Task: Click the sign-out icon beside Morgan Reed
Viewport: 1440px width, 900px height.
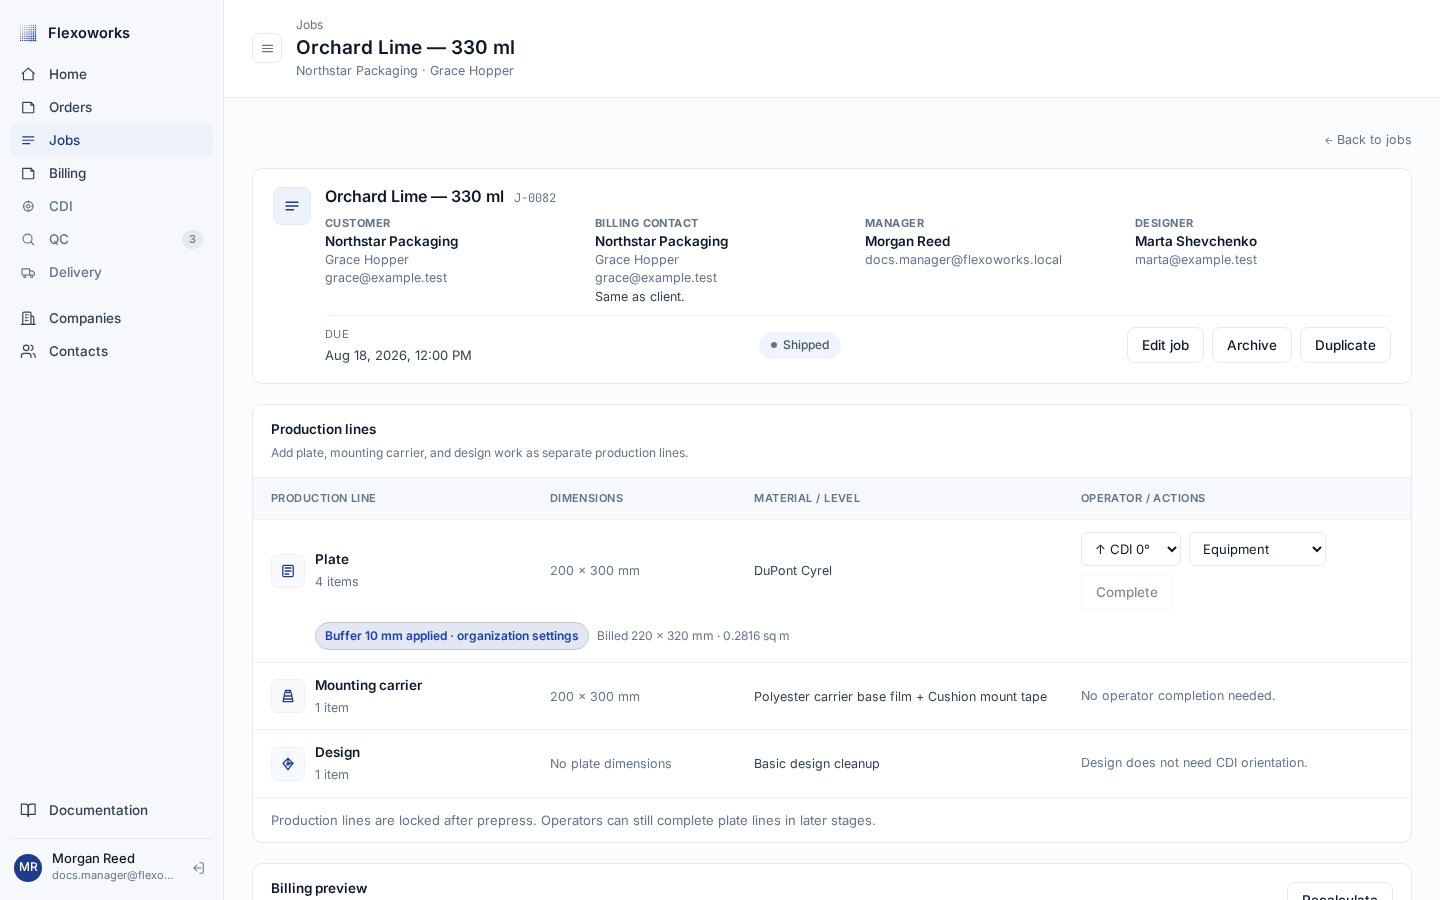Action: 199,868
